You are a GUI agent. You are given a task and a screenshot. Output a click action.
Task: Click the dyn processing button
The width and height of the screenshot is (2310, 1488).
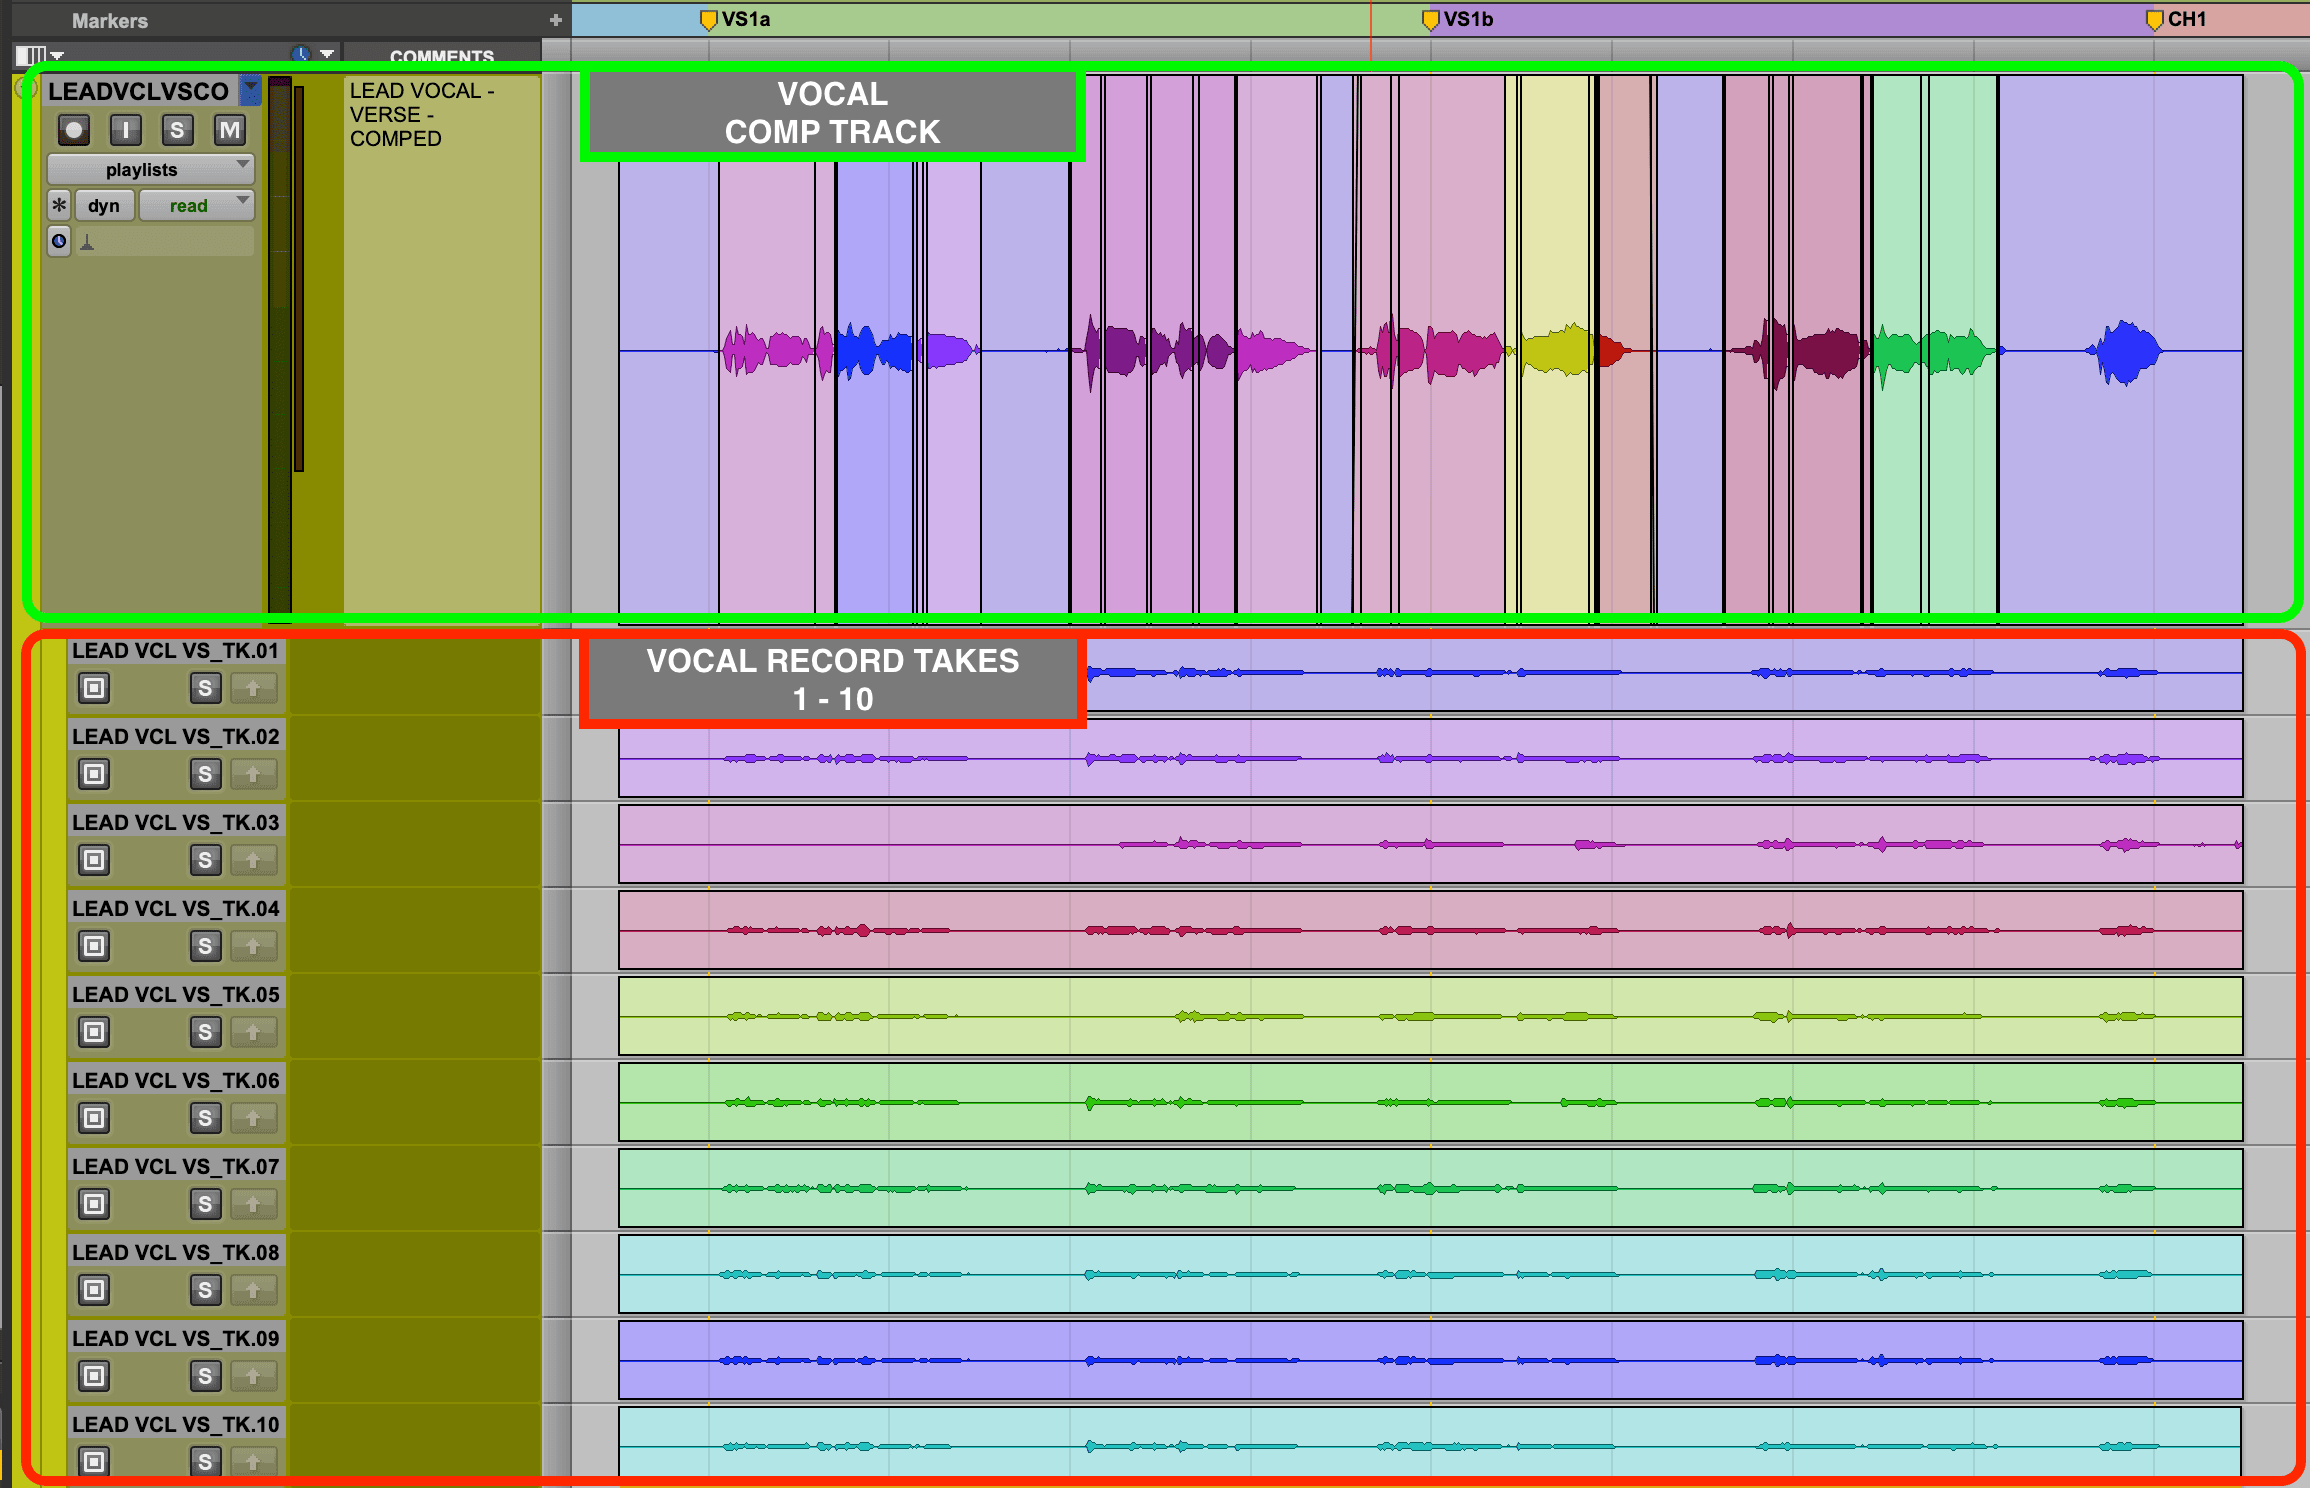[x=103, y=205]
